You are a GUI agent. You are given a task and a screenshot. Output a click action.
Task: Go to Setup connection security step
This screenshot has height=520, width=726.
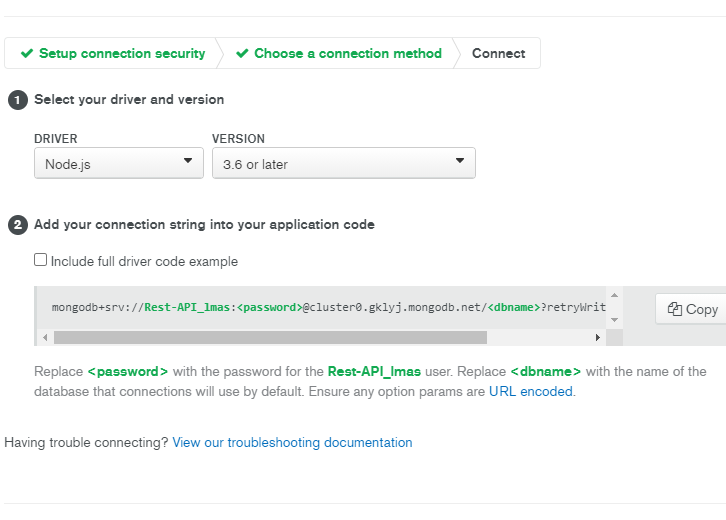point(113,53)
